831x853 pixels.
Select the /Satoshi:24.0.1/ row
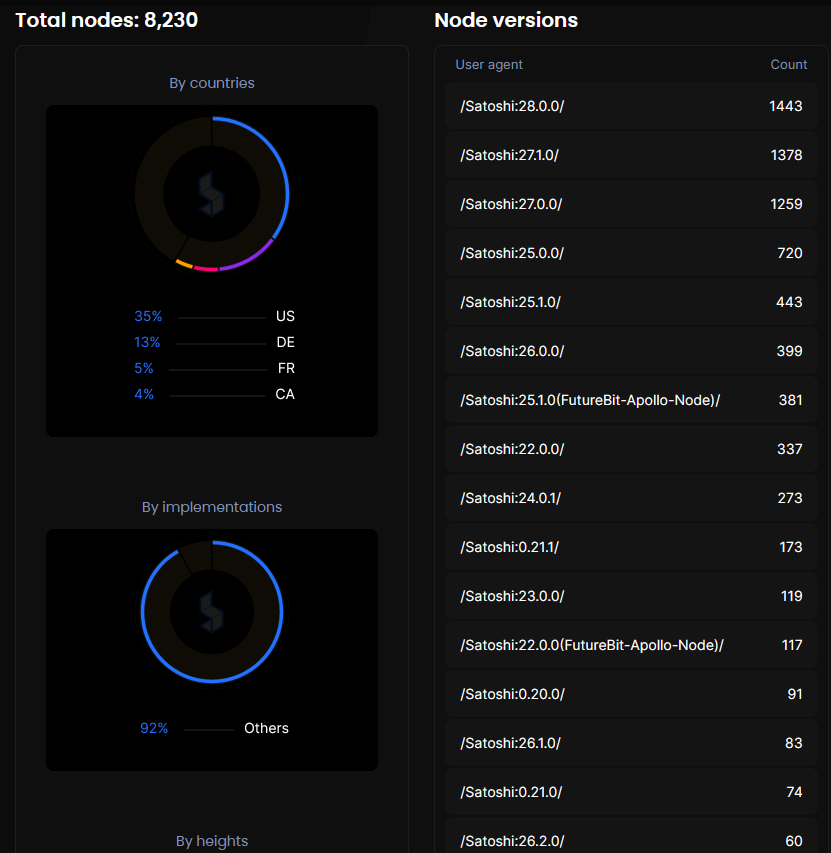pos(631,498)
